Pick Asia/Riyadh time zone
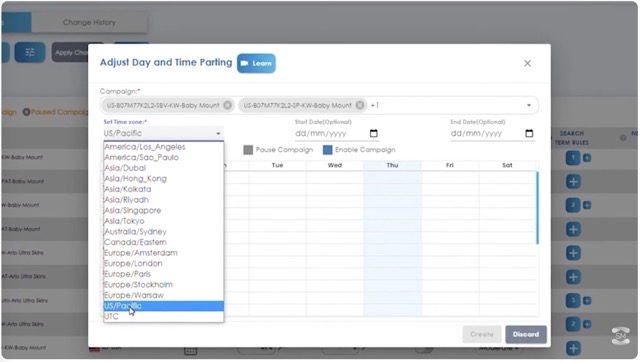This screenshot has width=640, height=362. click(163, 200)
